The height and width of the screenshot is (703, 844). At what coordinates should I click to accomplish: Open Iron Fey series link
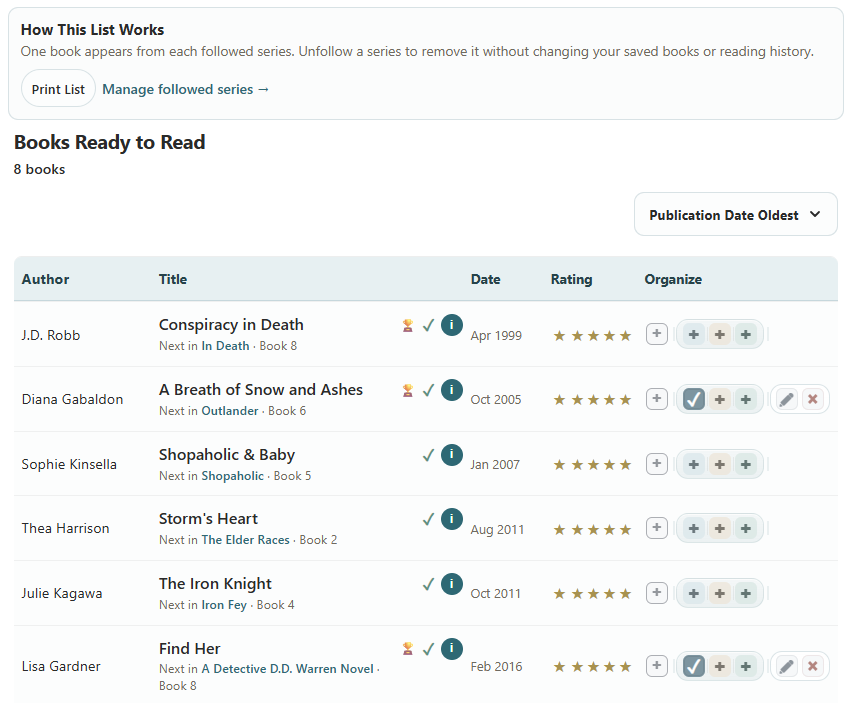click(224, 605)
